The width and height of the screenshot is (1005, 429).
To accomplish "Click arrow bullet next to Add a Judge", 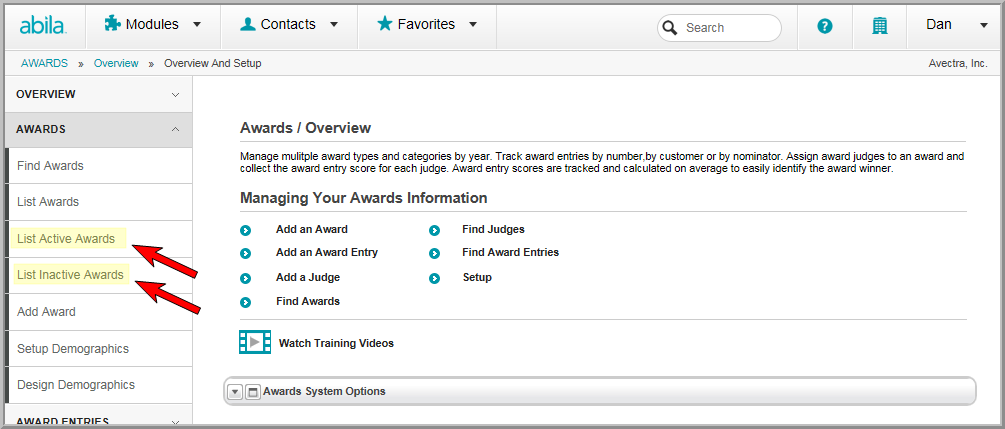I will (245, 278).
